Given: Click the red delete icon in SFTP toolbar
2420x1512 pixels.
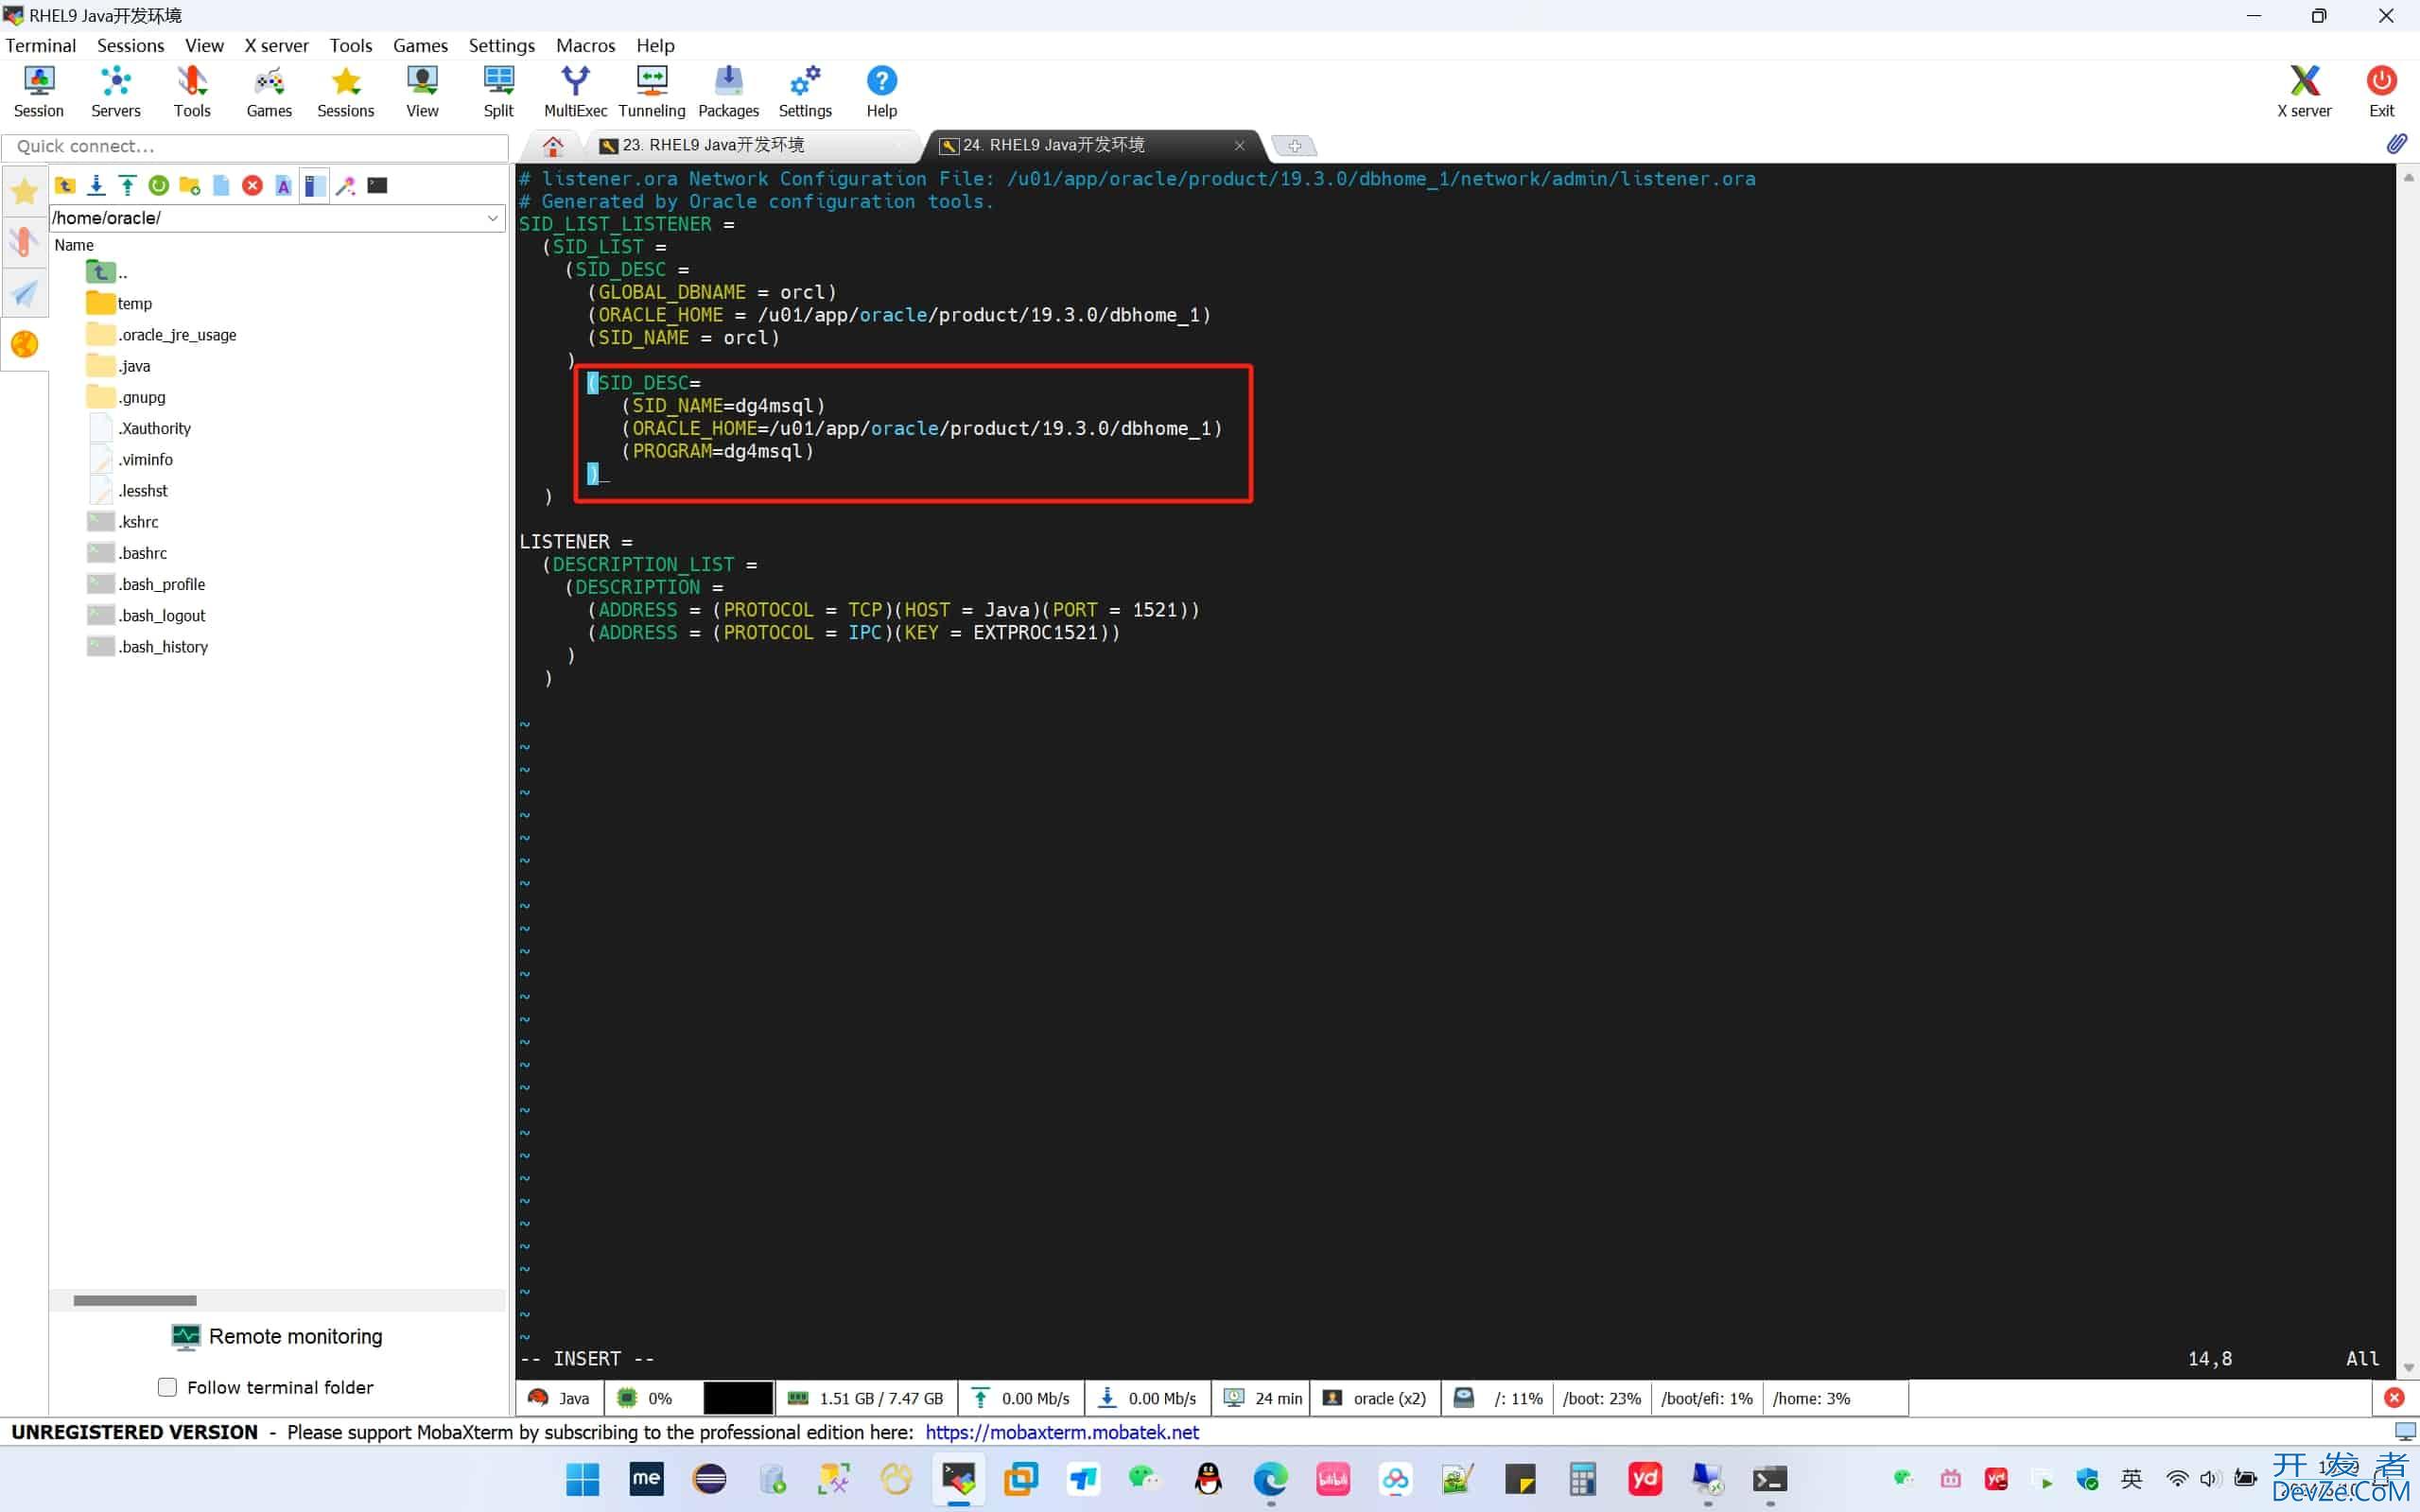Looking at the screenshot, I should pyautogui.click(x=252, y=185).
